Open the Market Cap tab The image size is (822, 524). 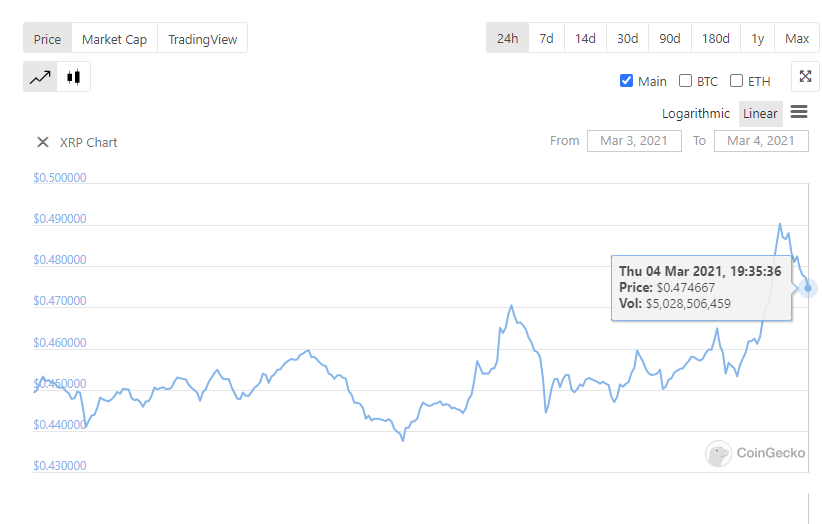[114, 39]
